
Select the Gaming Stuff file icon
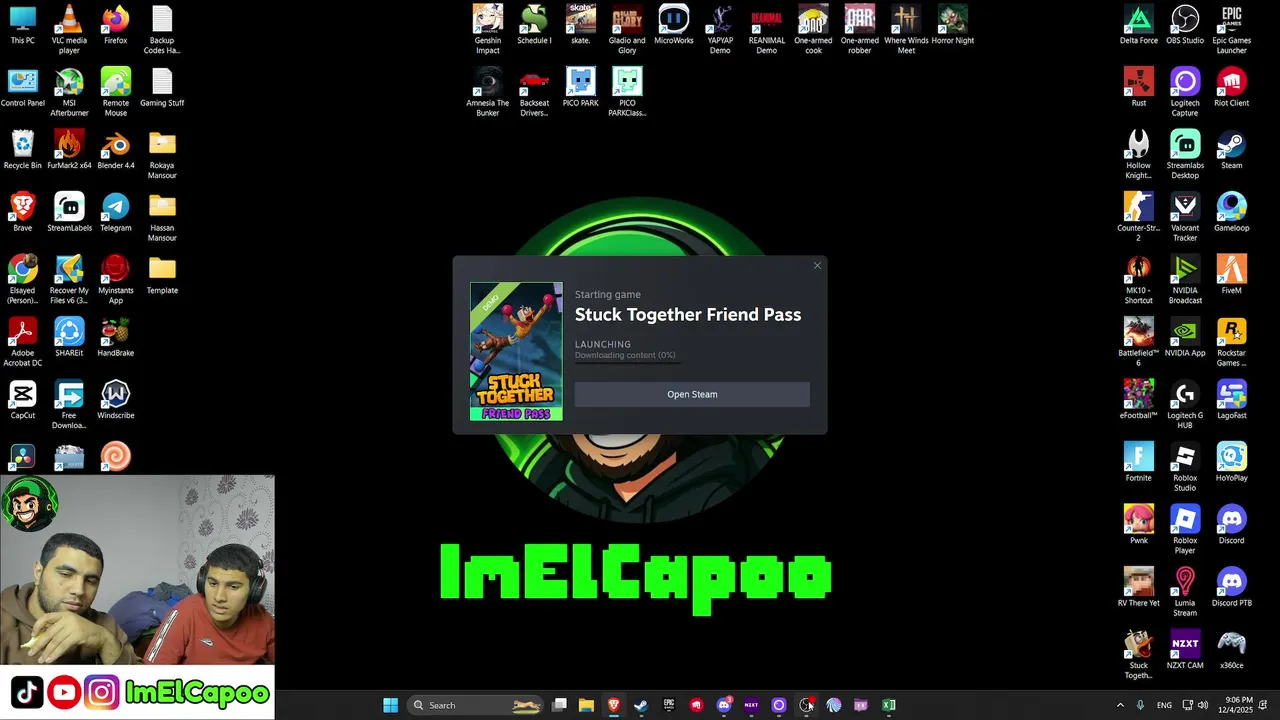162,87
